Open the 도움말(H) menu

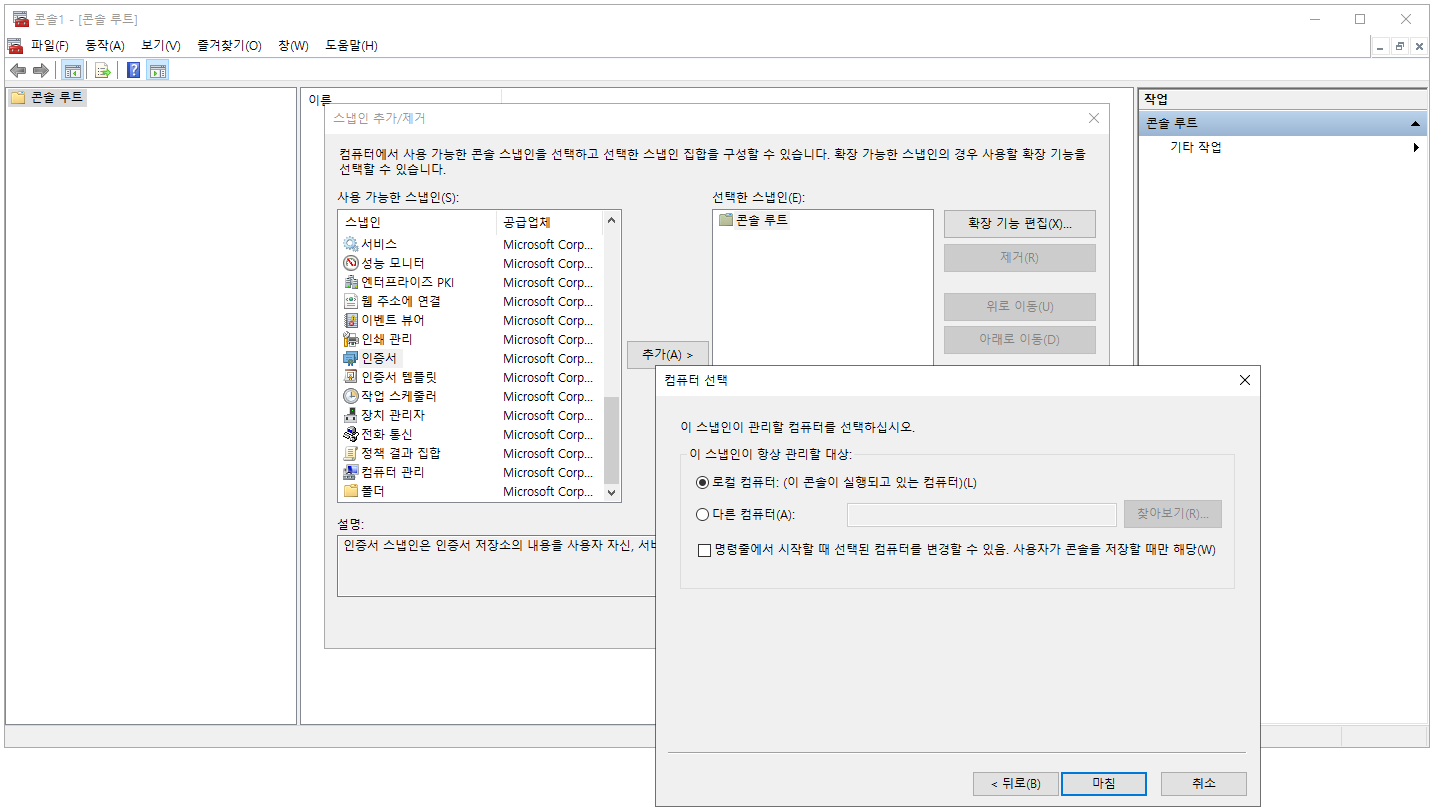351,46
